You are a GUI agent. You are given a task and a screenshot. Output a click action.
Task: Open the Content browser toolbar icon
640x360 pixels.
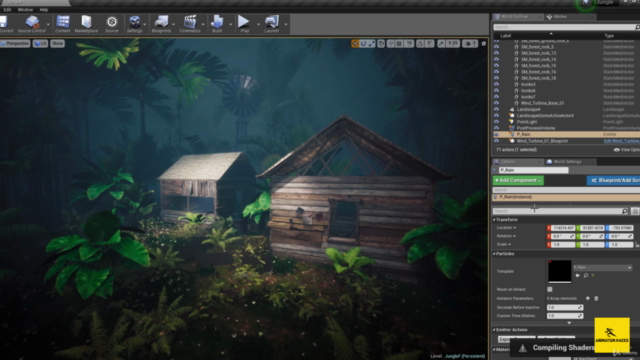(x=63, y=24)
